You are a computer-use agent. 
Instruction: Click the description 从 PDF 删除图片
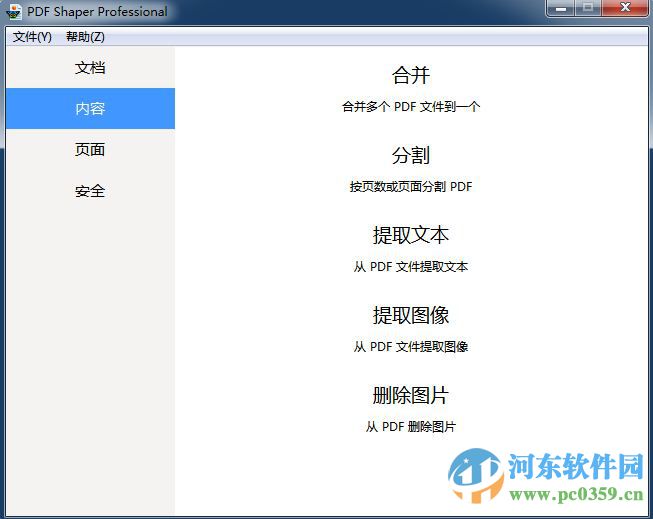[x=411, y=427]
